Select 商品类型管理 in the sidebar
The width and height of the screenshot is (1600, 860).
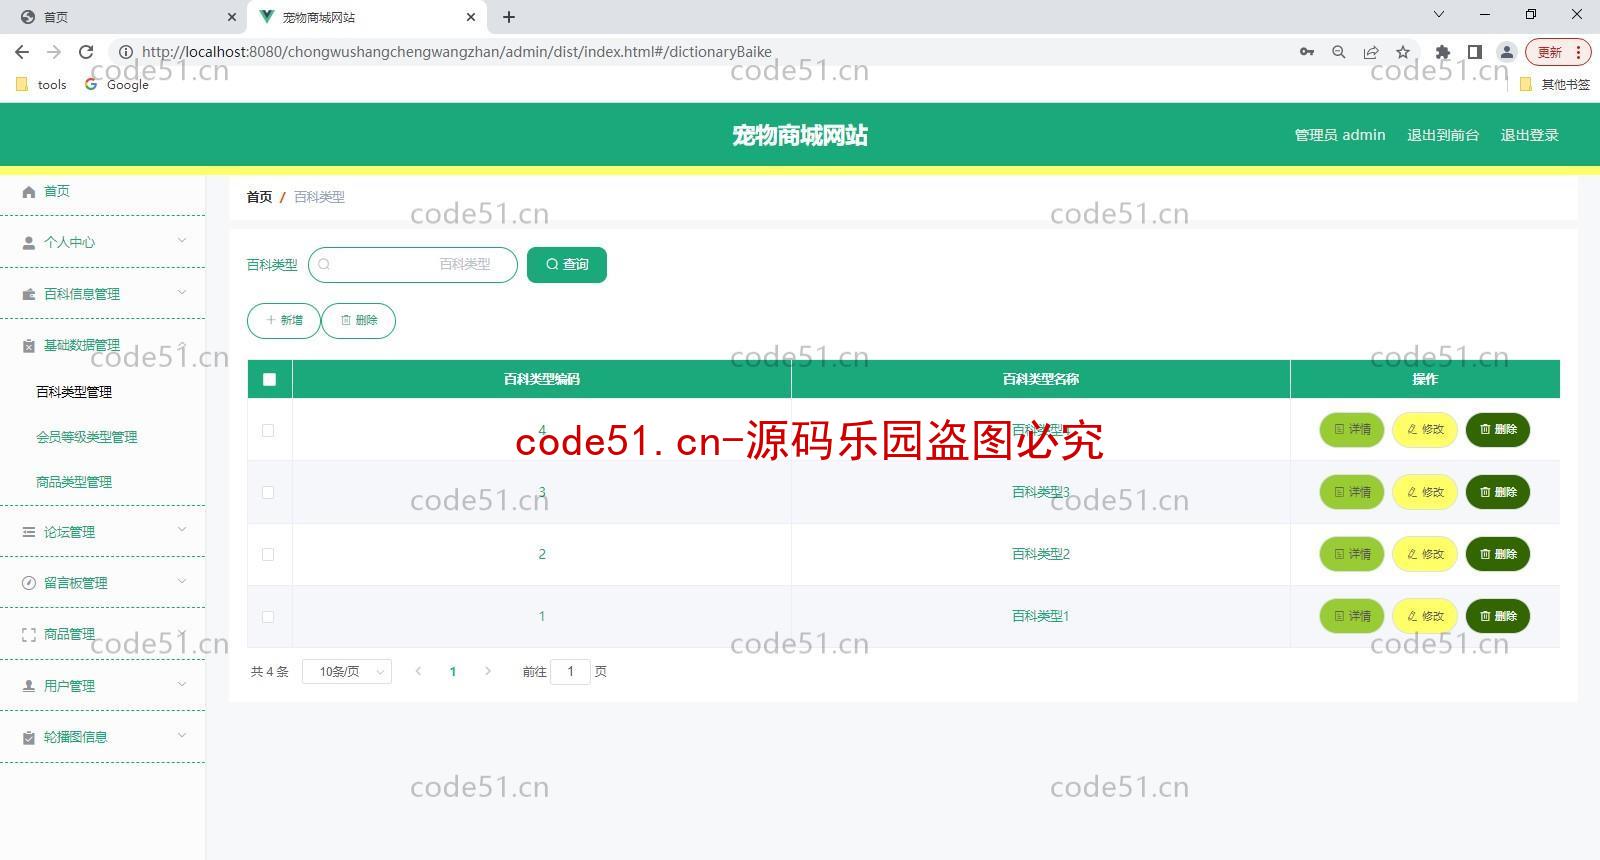pos(74,482)
